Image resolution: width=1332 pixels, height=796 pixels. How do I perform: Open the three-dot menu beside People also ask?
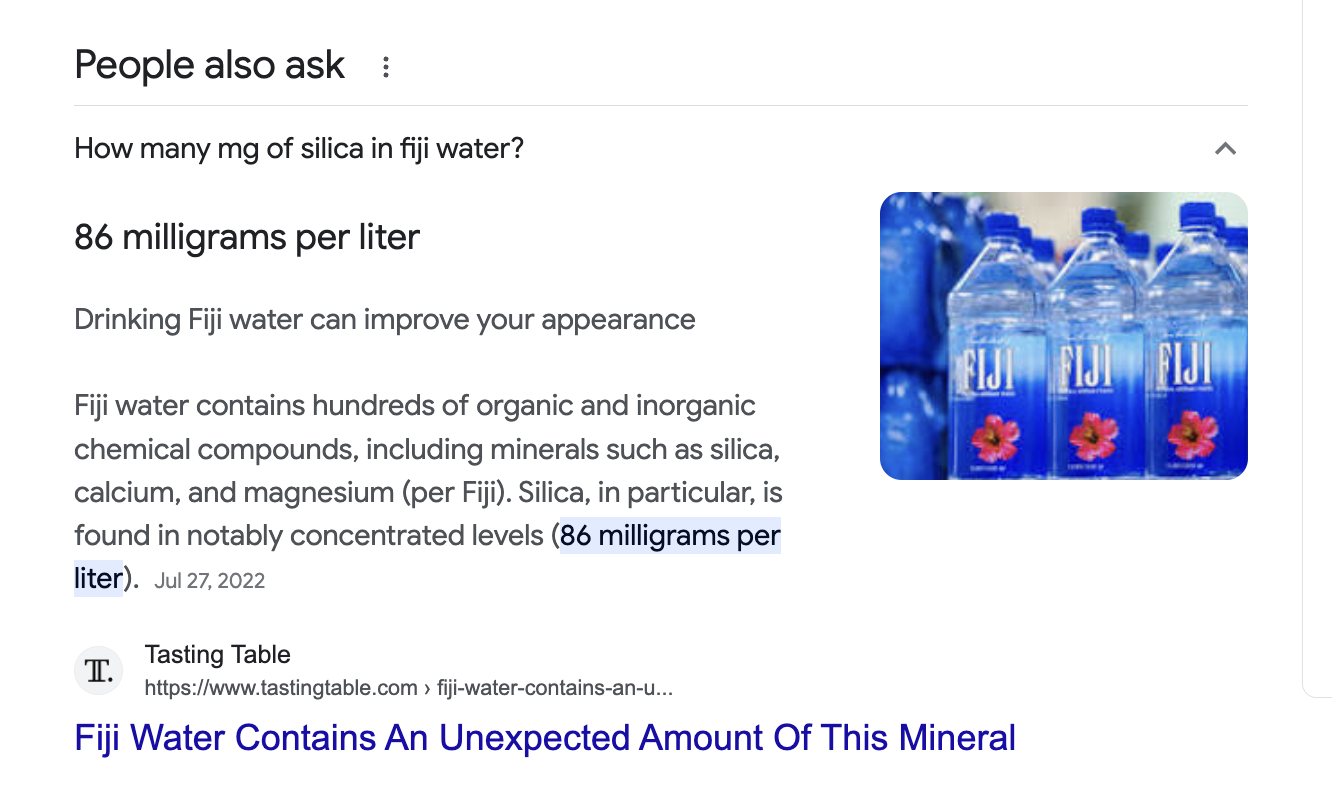coord(386,68)
